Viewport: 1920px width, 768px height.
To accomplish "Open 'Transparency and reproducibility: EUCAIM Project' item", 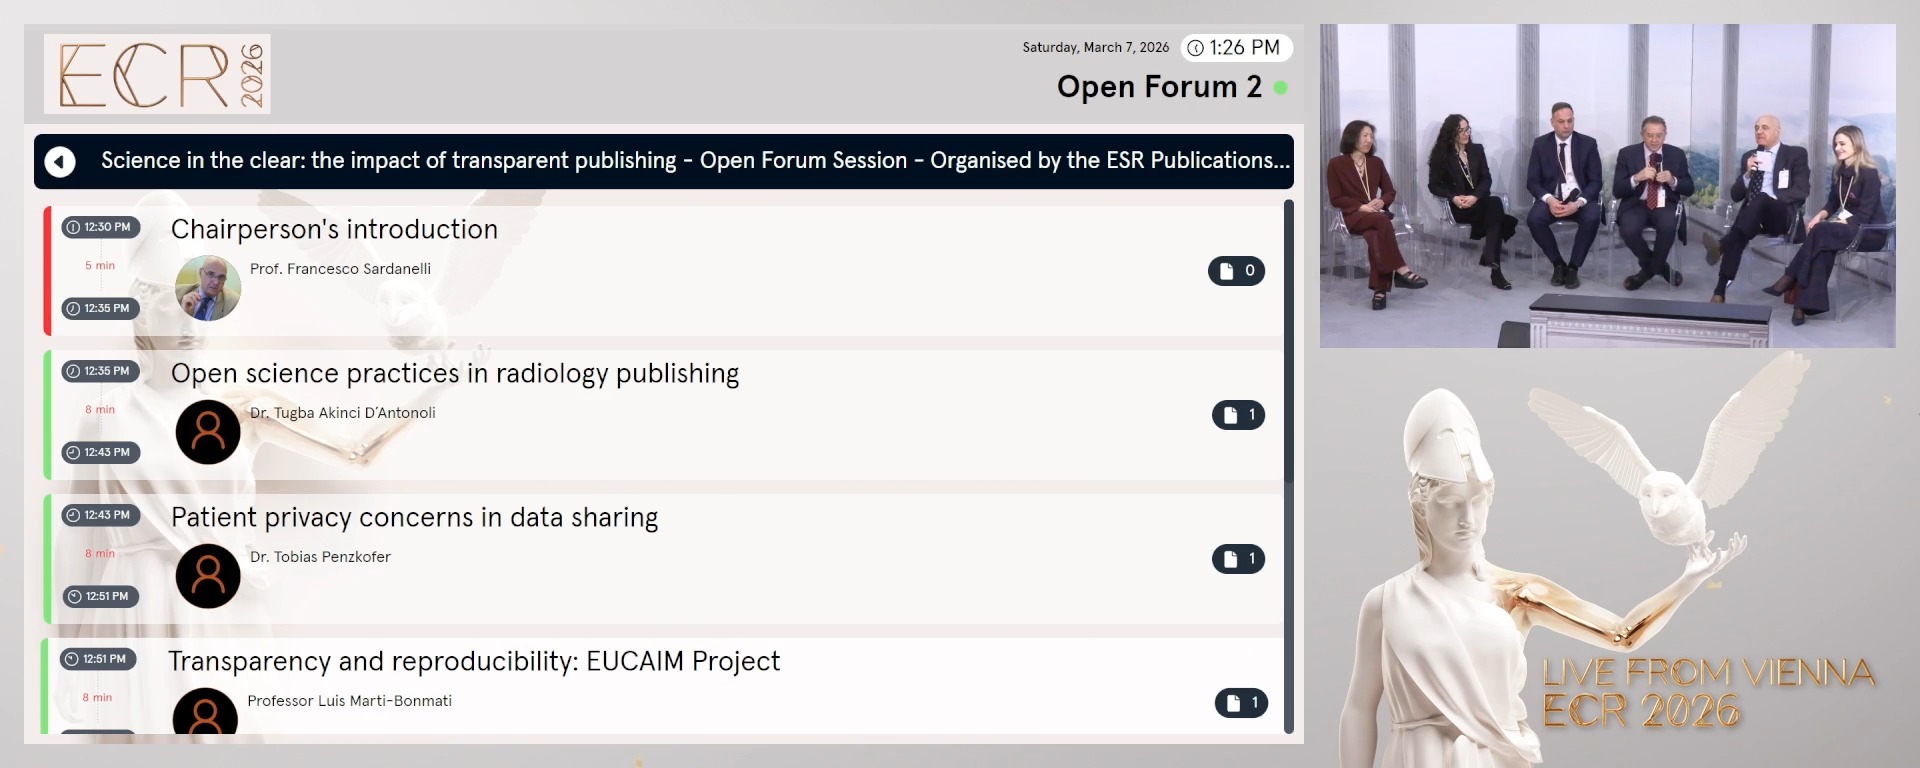I will [x=664, y=686].
